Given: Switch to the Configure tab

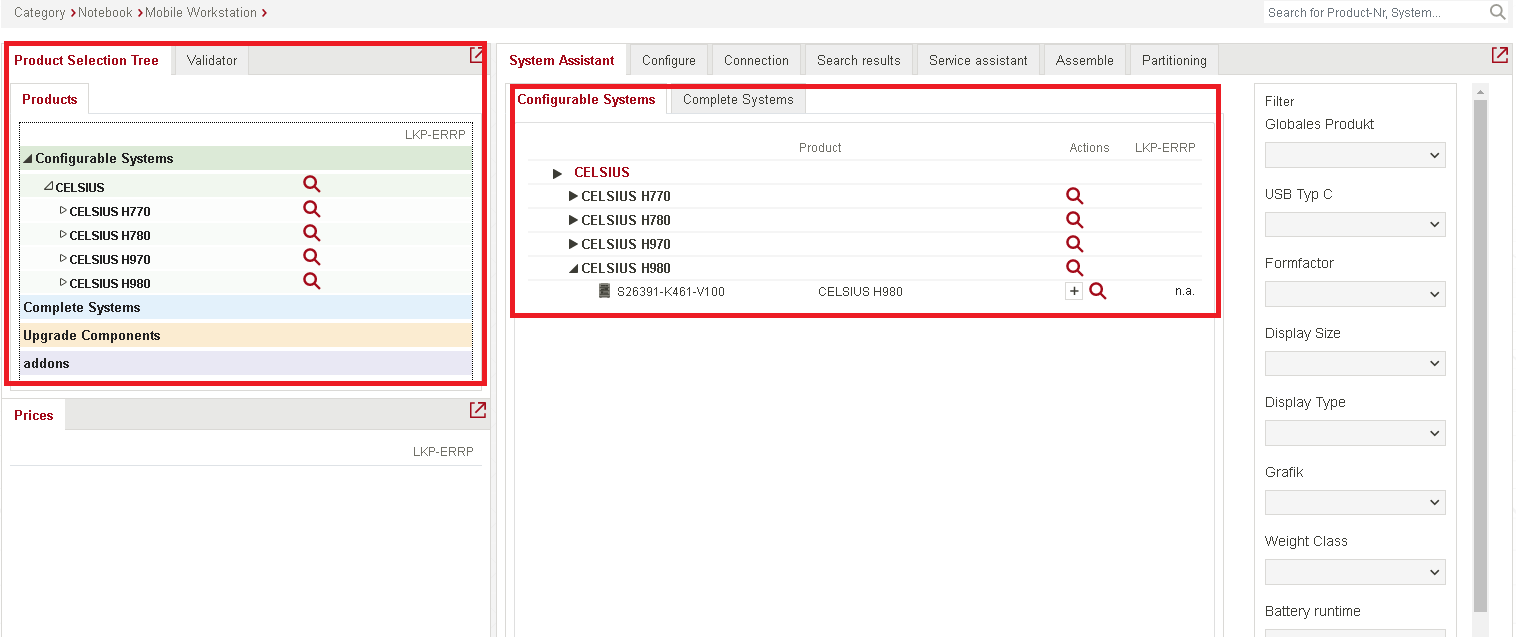Looking at the screenshot, I should (669, 60).
